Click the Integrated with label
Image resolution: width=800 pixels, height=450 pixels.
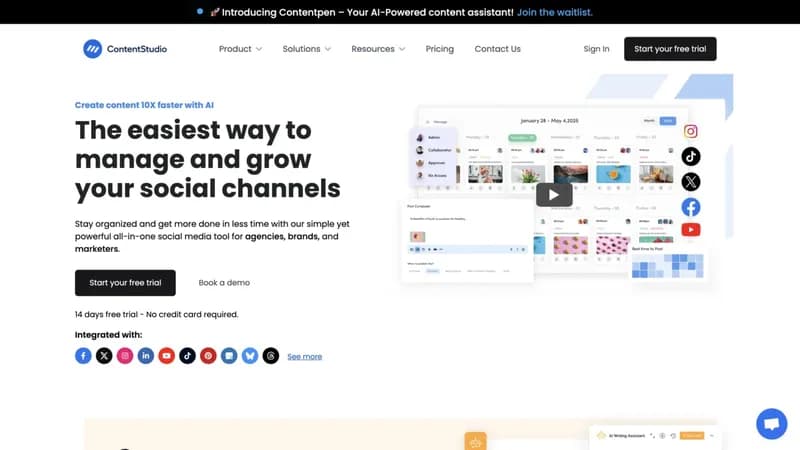tap(109, 335)
